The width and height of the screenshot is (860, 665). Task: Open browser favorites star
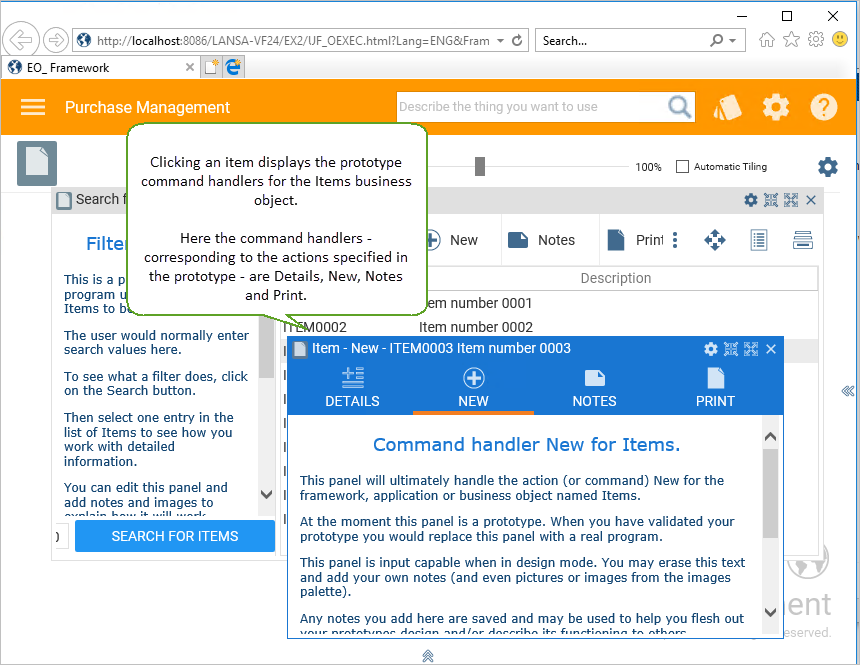coord(791,40)
